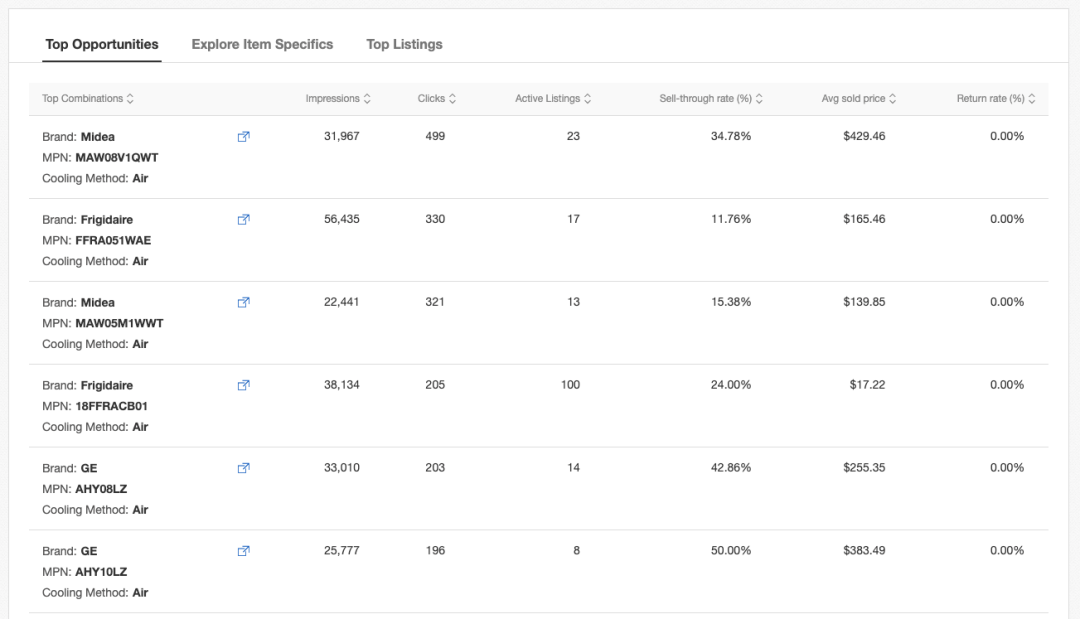Viewport: 1080px width, 619px height.
Task: Open external link for GE AHY10LZ
Action: point(243,550)
